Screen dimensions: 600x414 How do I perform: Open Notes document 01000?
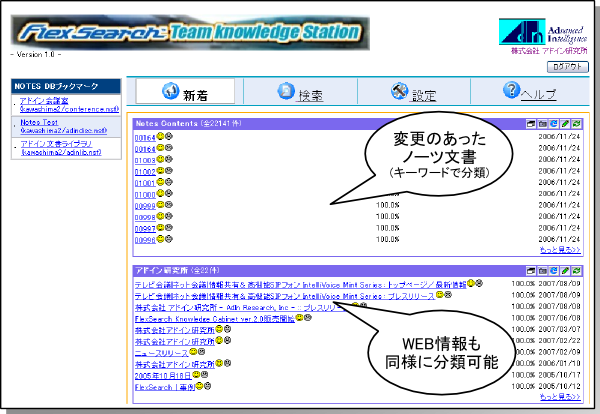(145, 195)
